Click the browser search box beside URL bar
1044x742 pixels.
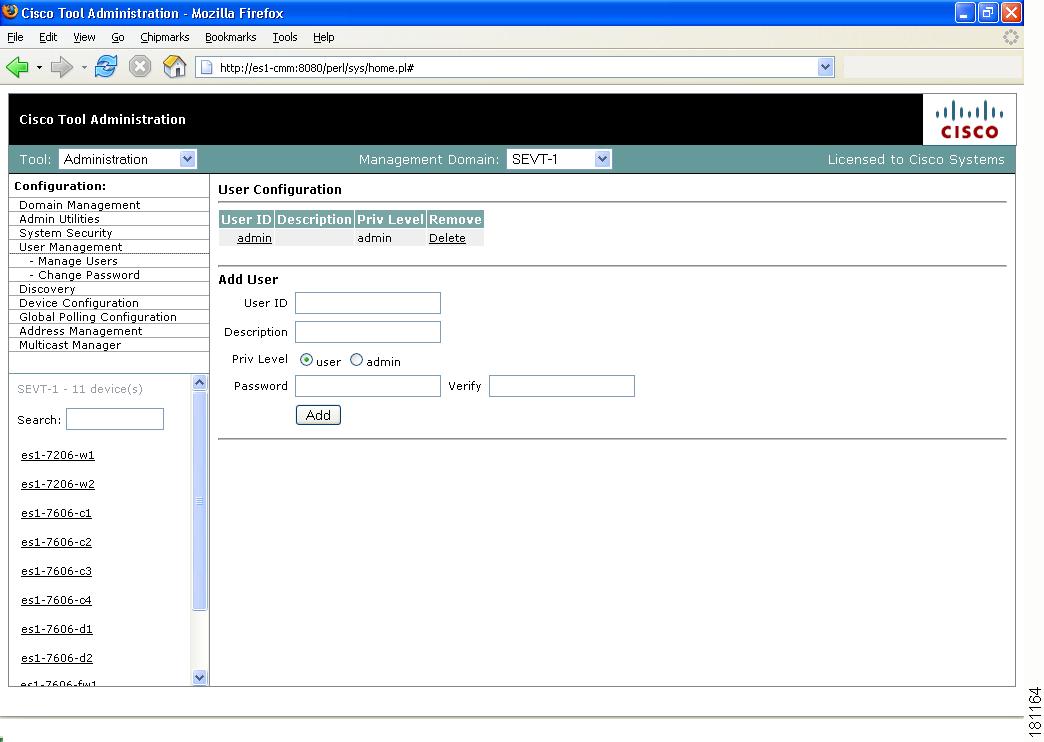(932, 67)
